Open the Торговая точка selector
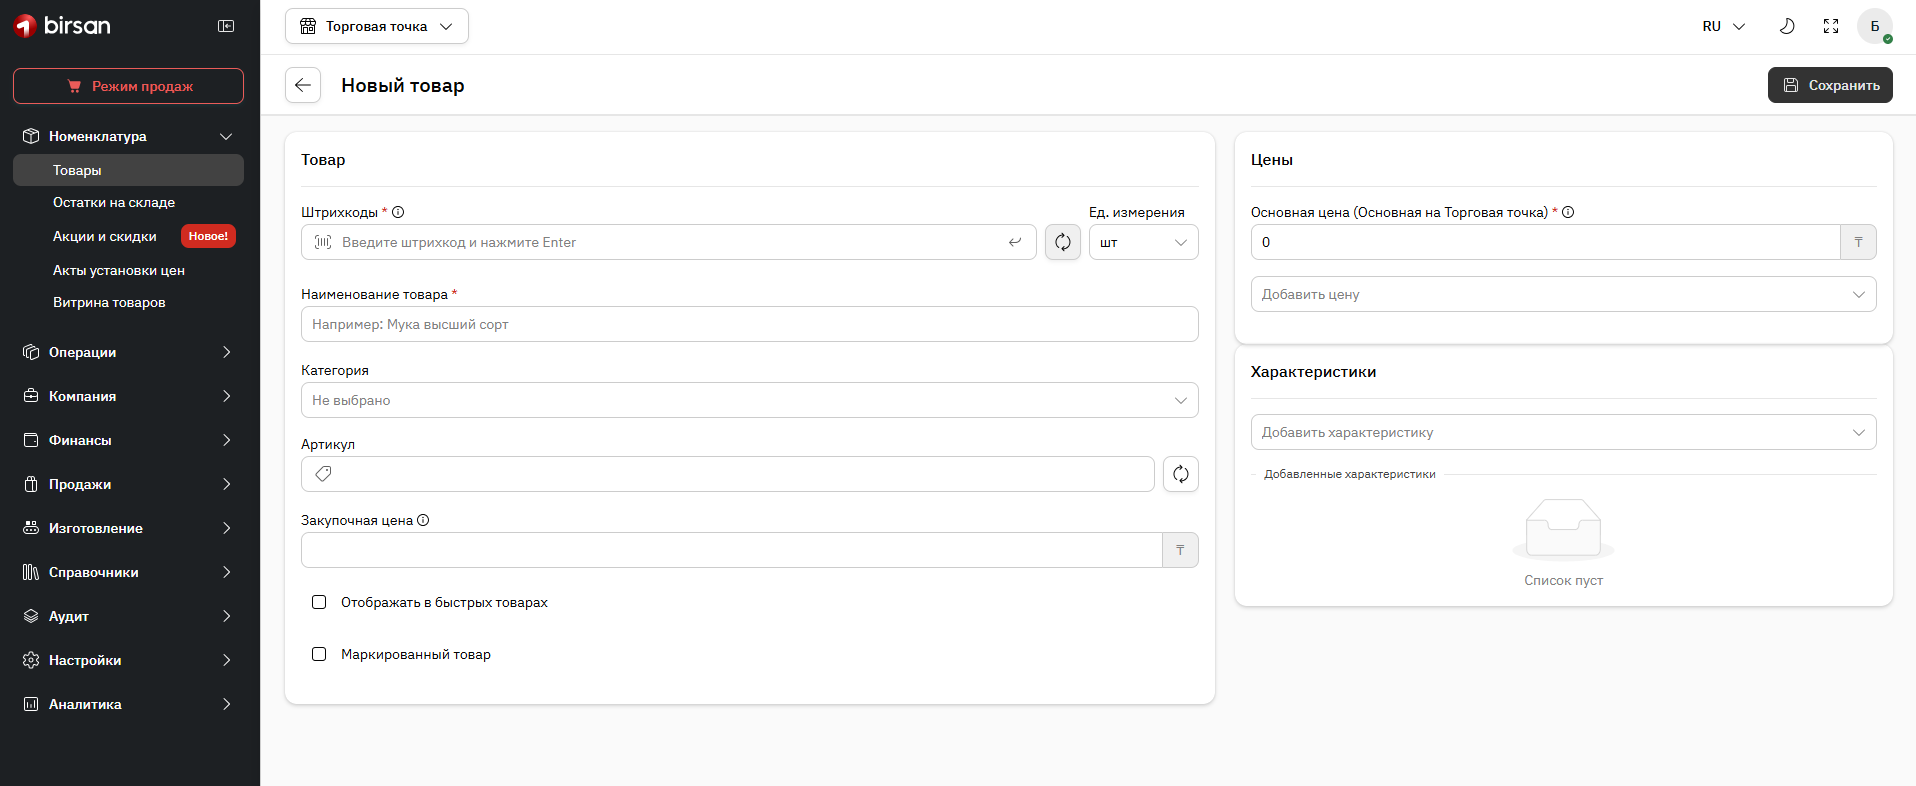This screenshot has width=1916, height=786. click(376, 26)
